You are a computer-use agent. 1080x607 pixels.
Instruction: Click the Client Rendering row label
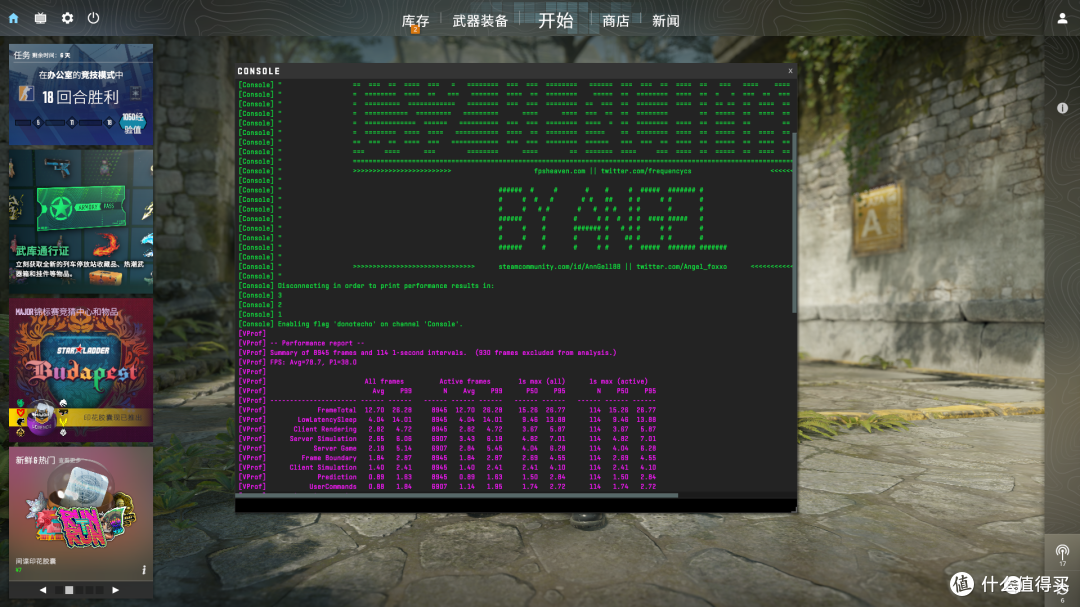tap(325, 429)
